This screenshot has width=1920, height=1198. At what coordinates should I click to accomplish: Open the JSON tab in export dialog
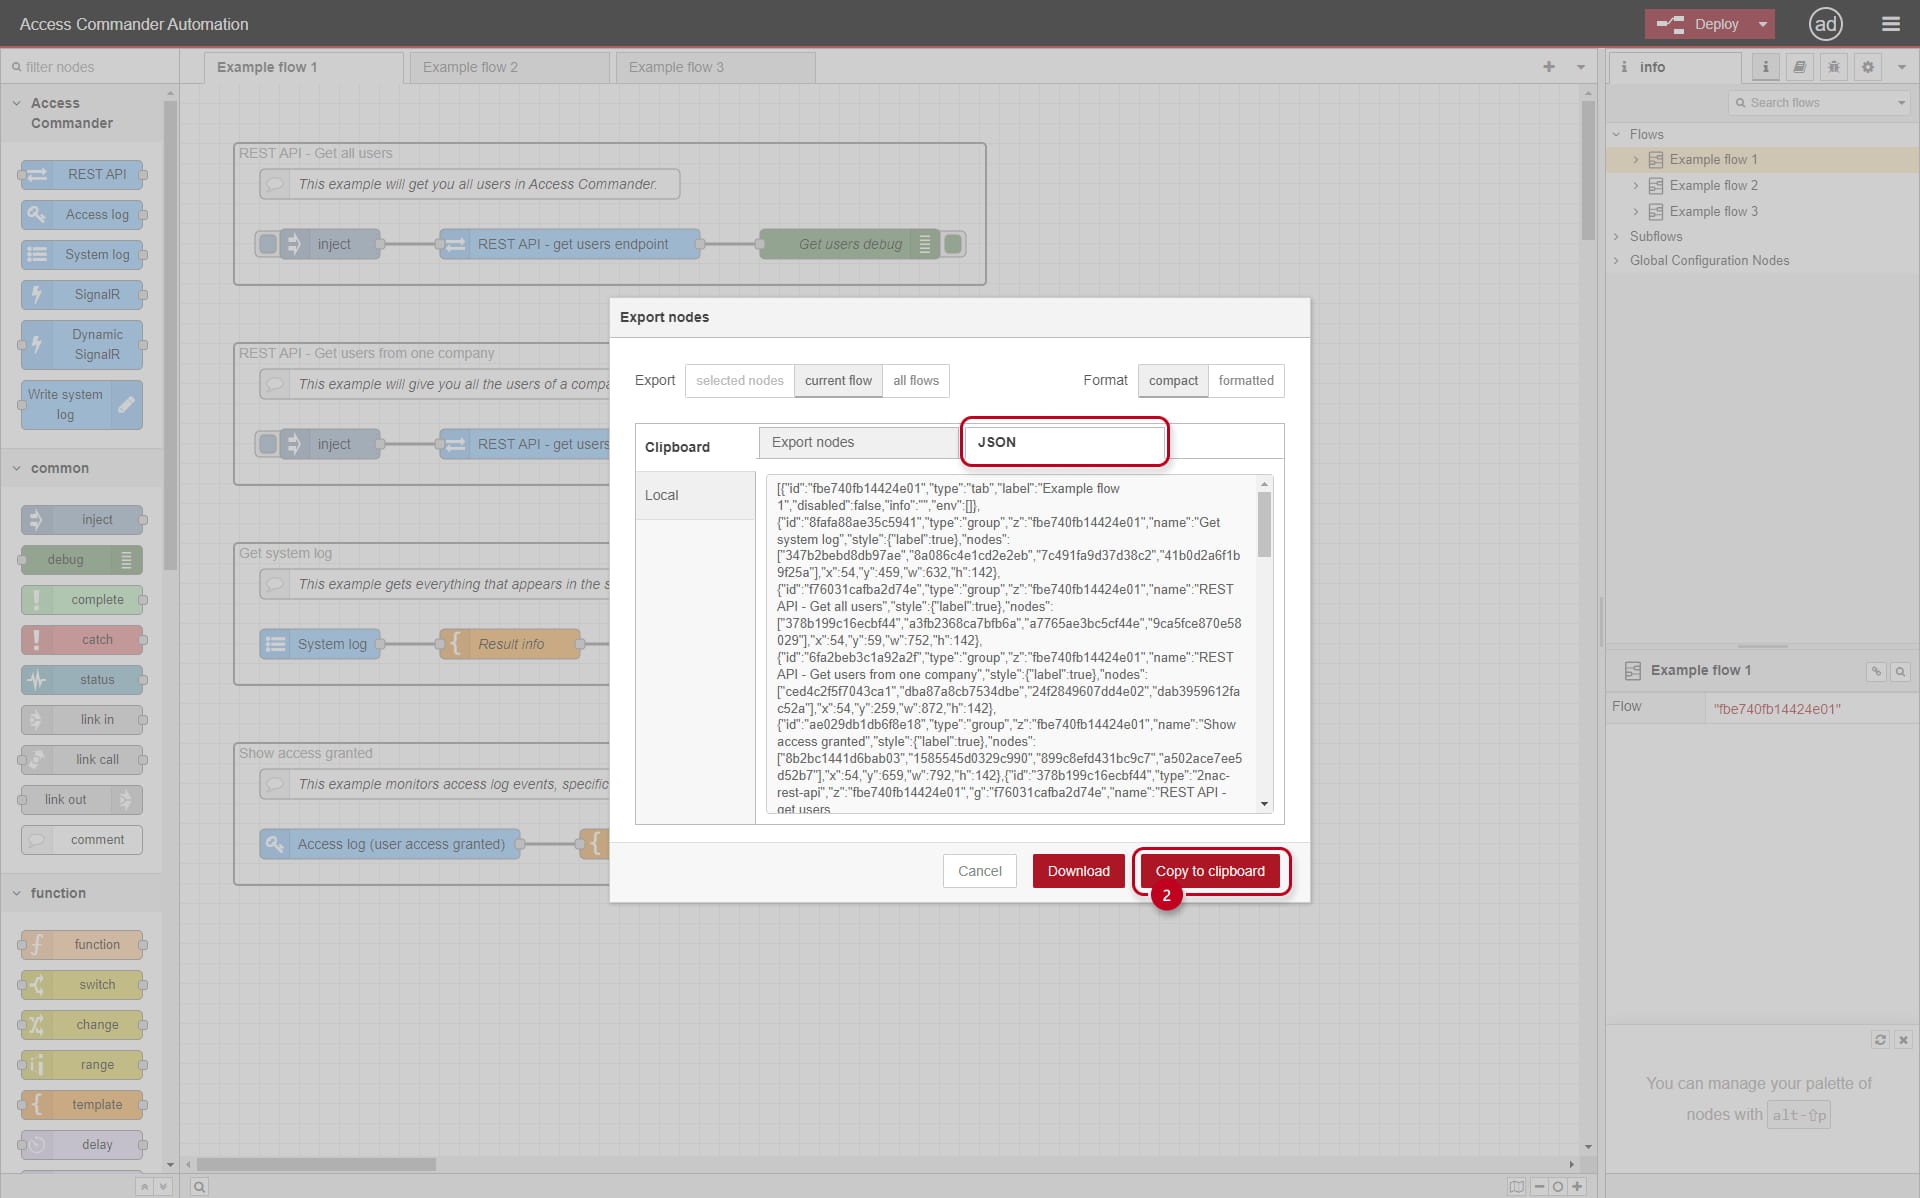pyautogui.click(x=1064, y=442)
